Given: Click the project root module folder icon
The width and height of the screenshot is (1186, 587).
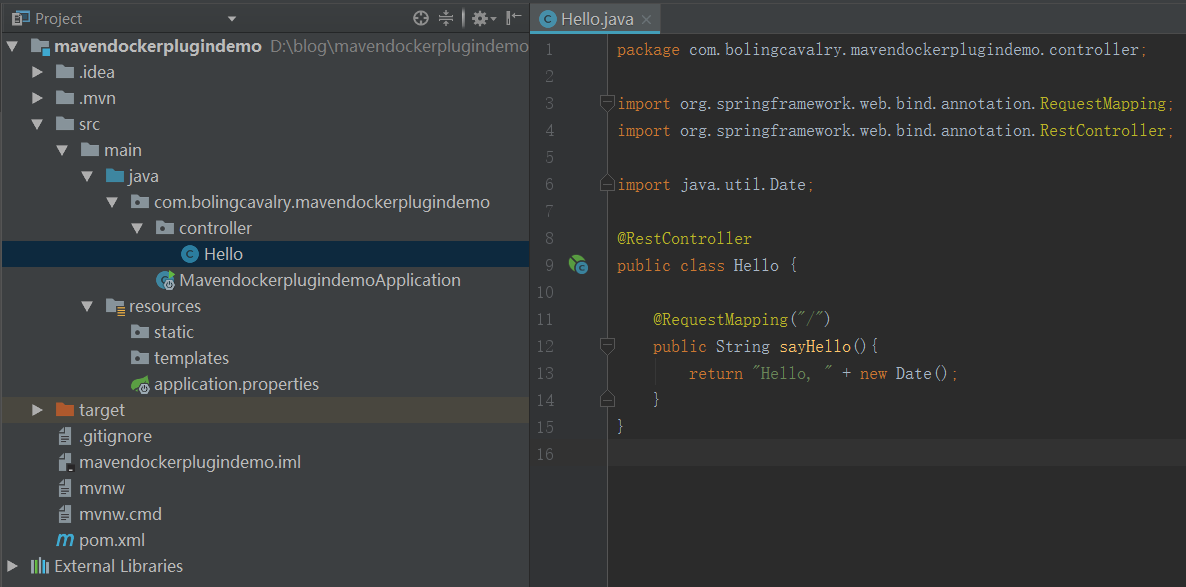Looking at the screenshot, I should coord(40,47).
